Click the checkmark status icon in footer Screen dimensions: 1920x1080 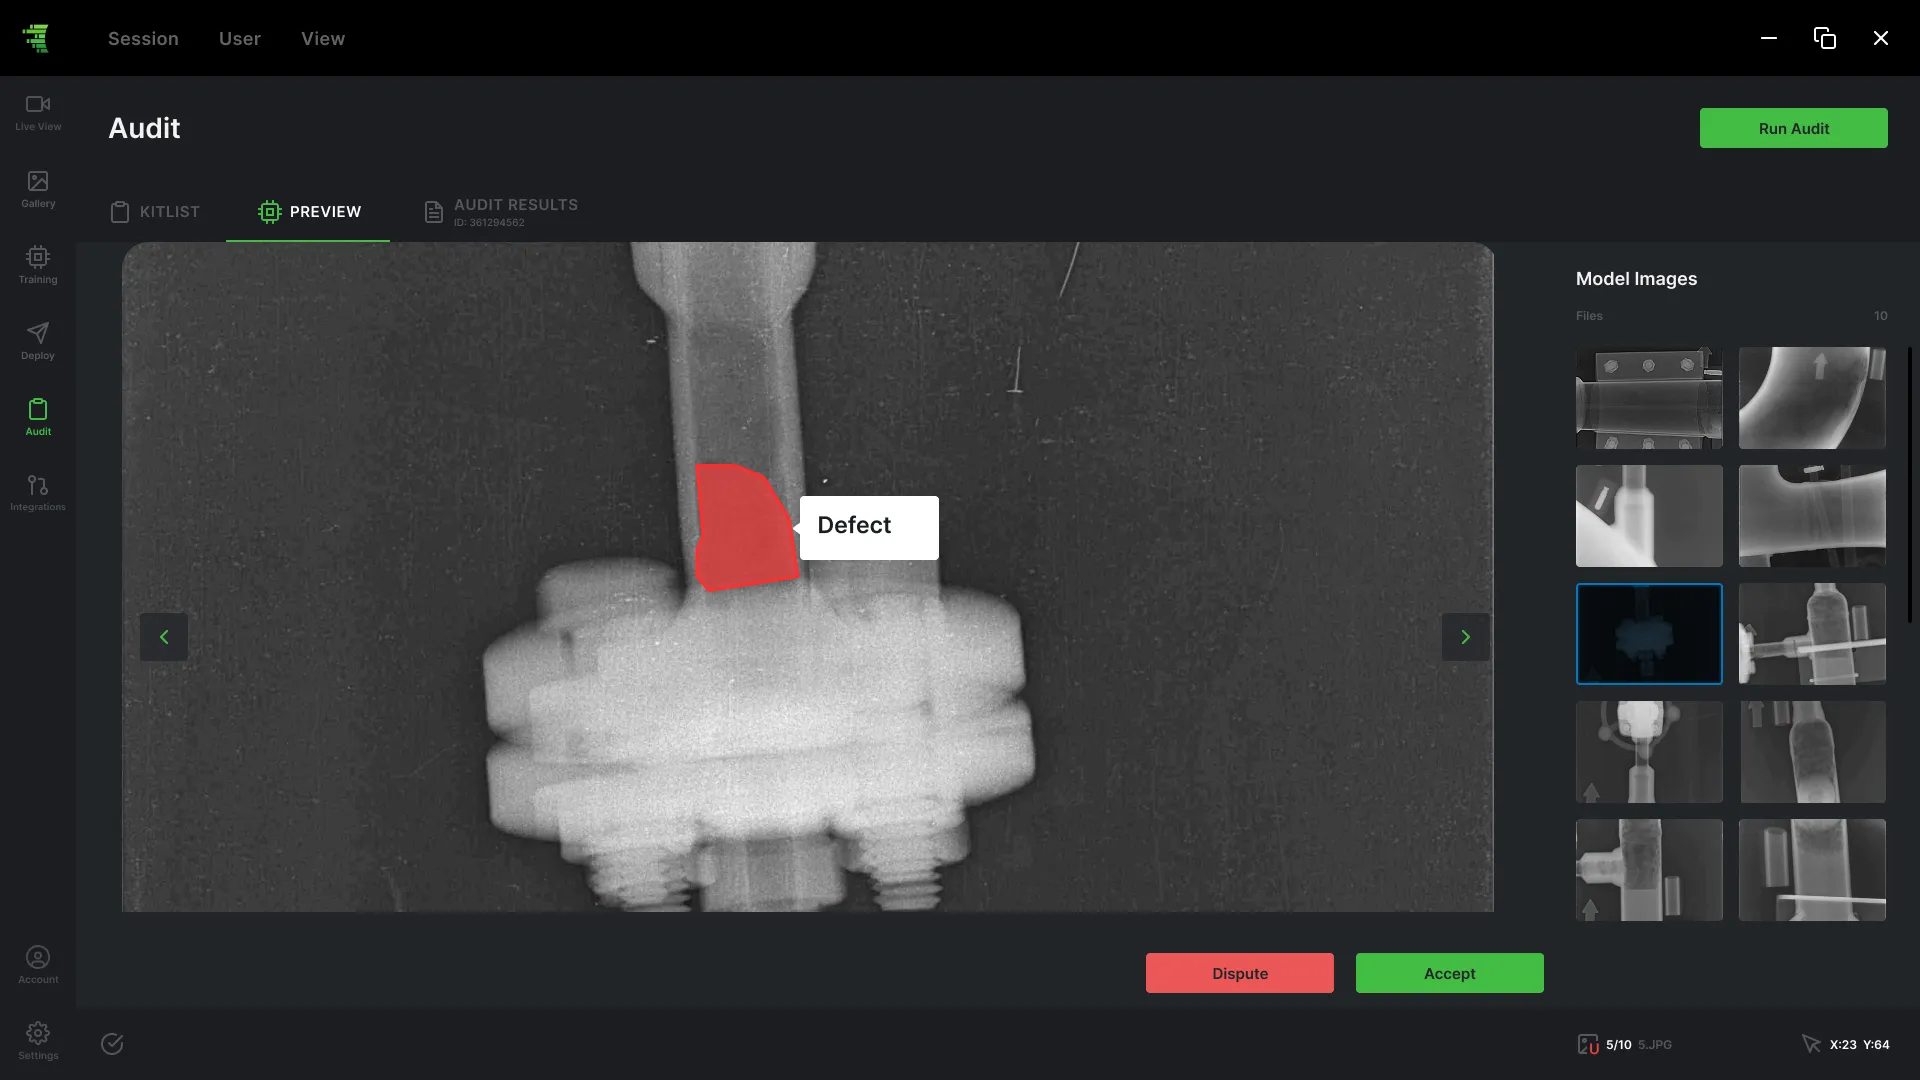[x=112, y=1044]
